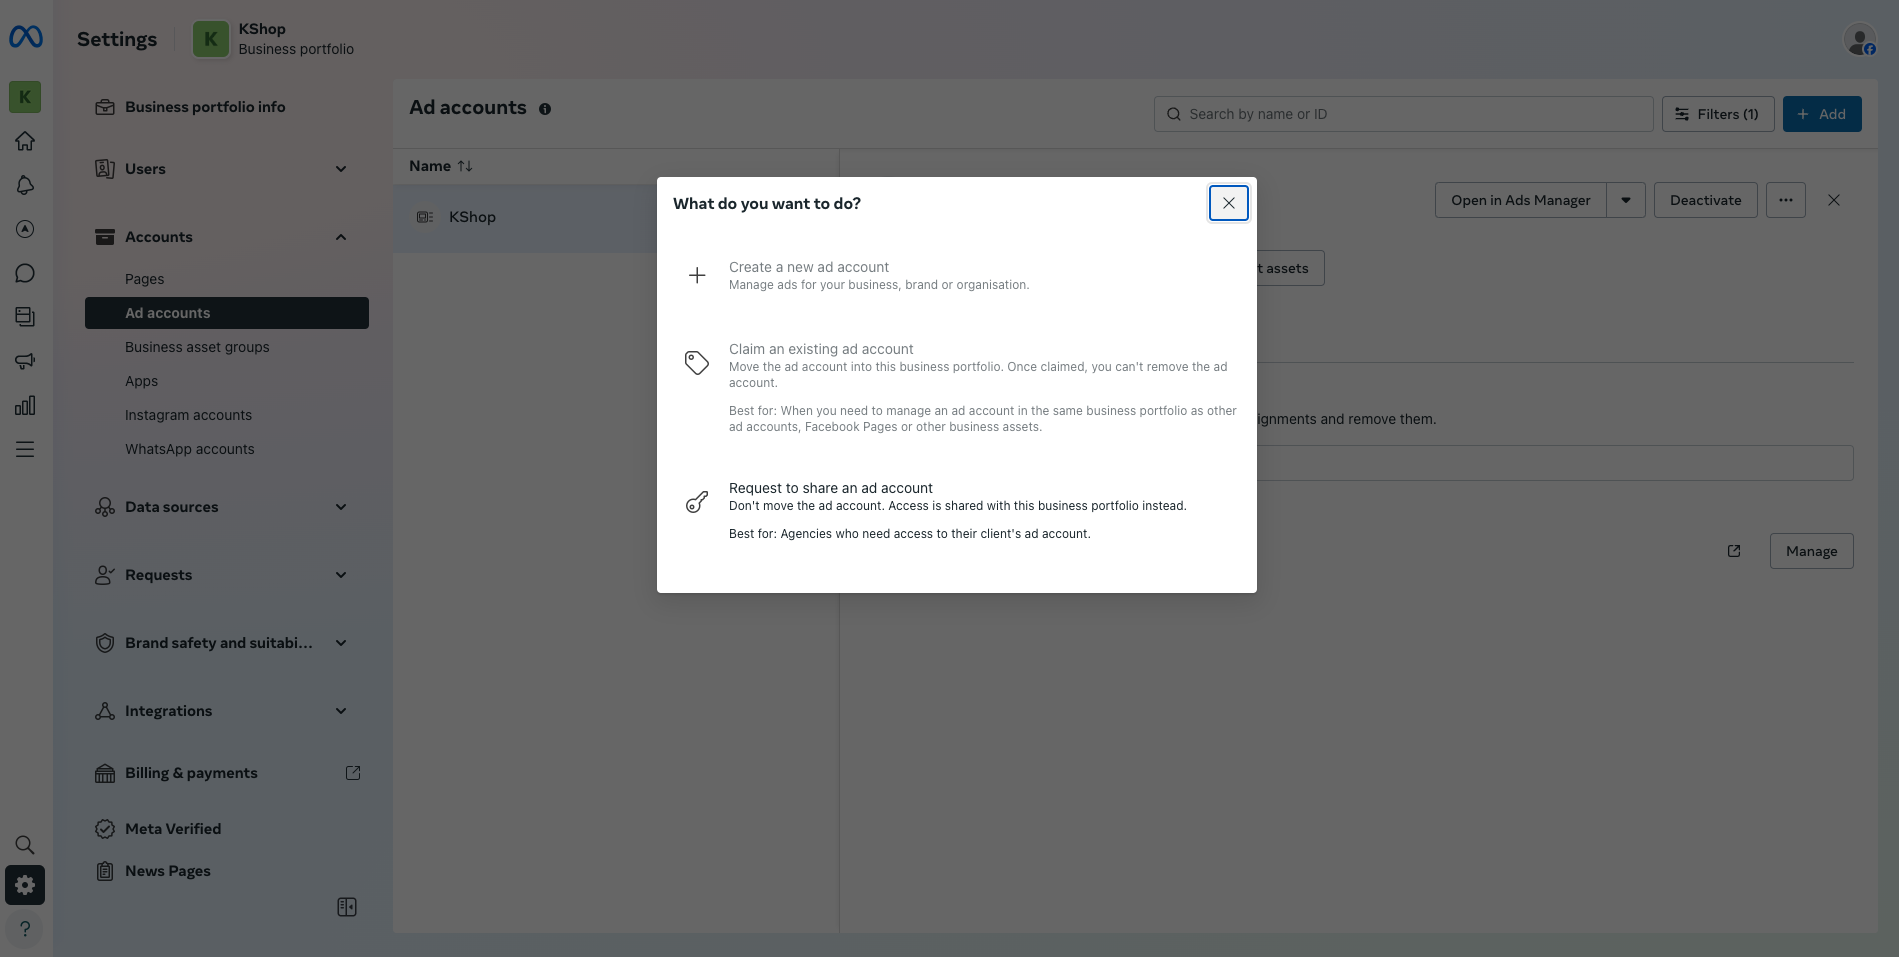This screenshot has width=1899, height=957.
Task: Click the Deactivate button
Action: click(x=1706, y=200)
